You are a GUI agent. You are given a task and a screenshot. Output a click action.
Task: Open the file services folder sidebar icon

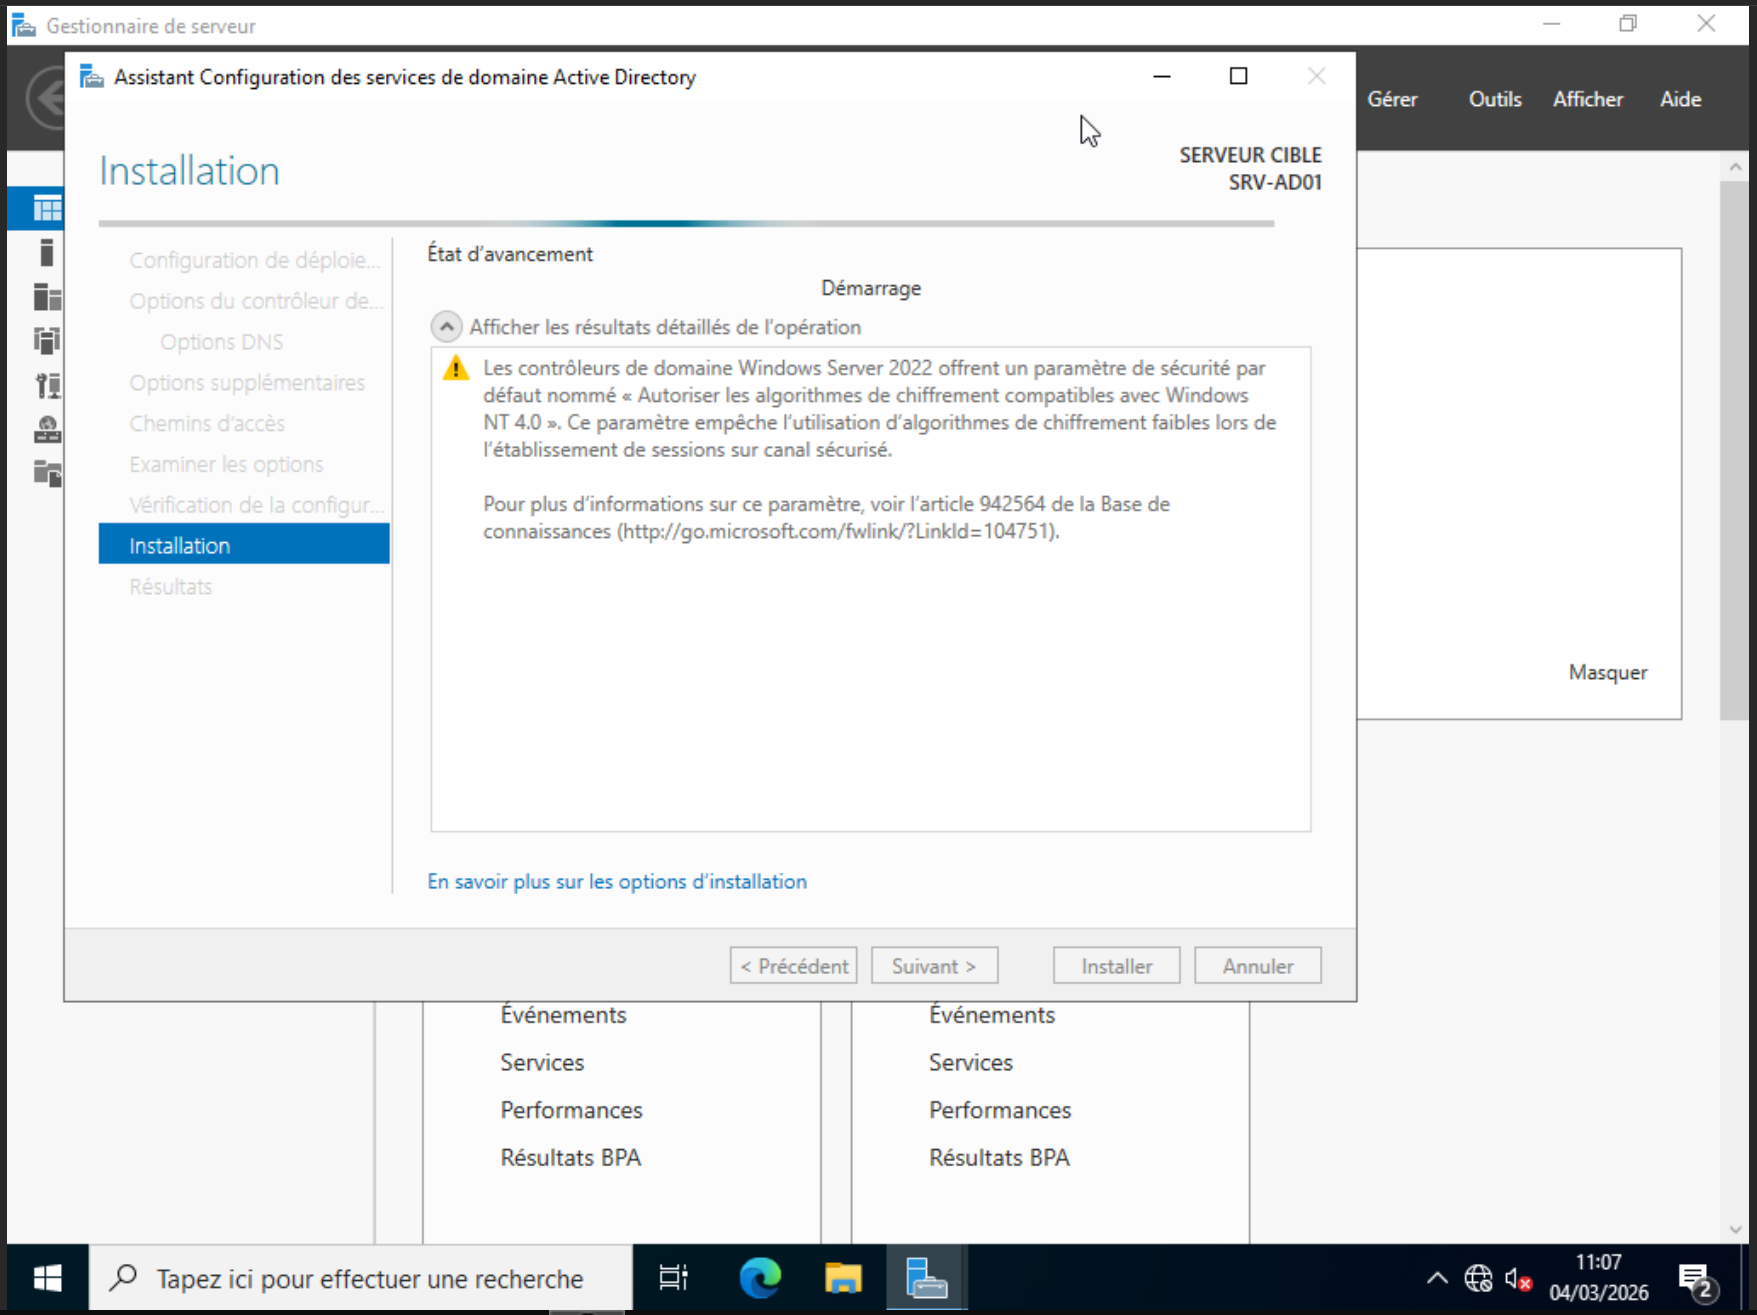(46, 473)
